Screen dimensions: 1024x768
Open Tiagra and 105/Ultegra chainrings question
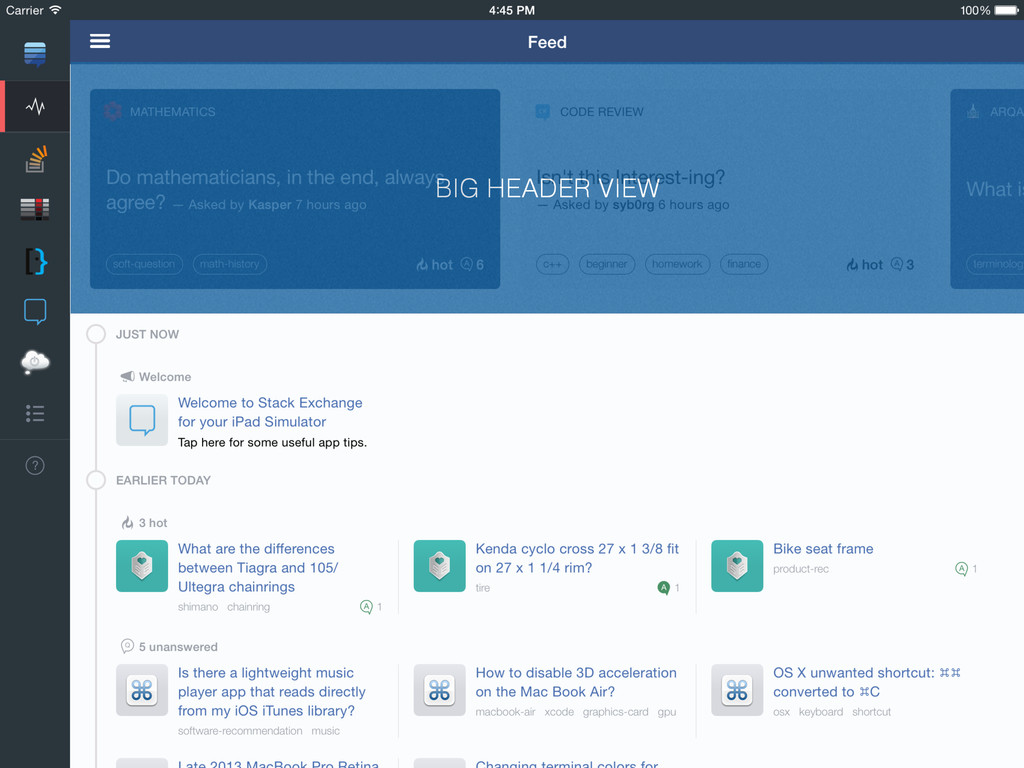[258, 568]
